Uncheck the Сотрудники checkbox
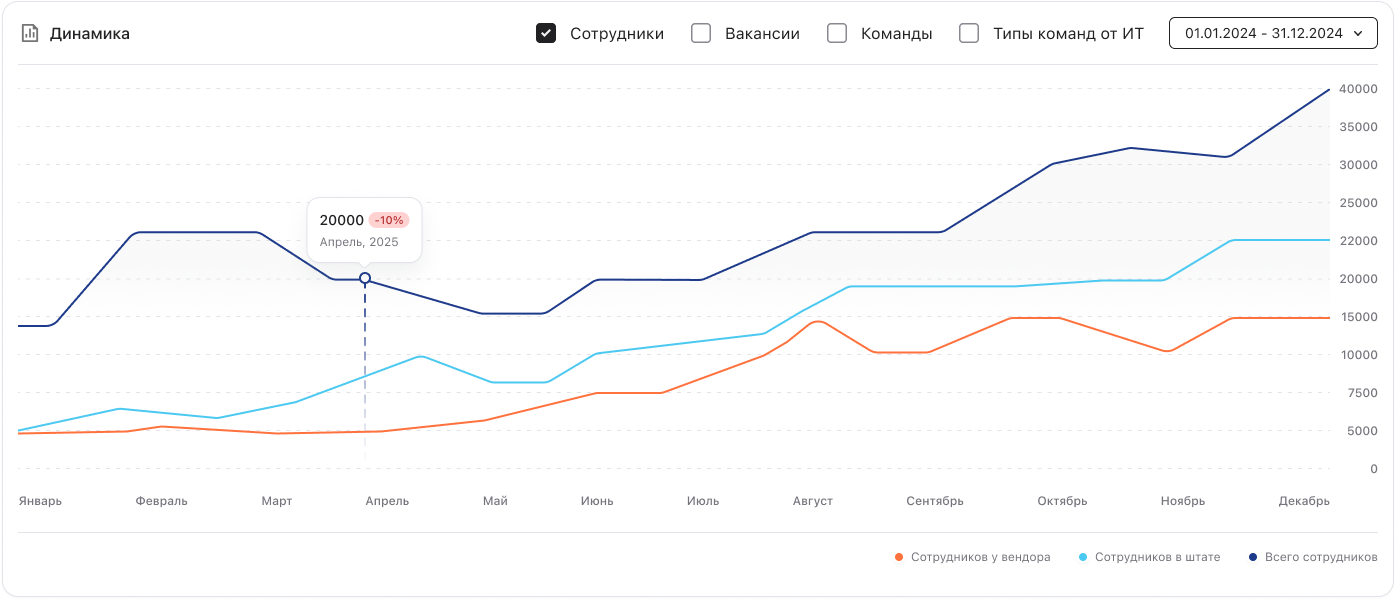This screenshot has width=1396, height=600. [x=546, y=33]
